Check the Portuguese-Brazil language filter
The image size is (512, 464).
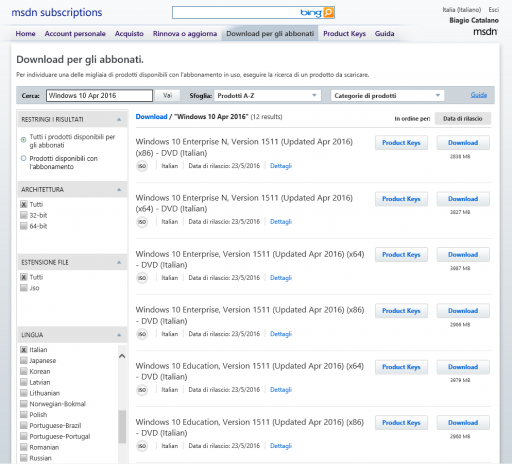click(x=24, y=426)
